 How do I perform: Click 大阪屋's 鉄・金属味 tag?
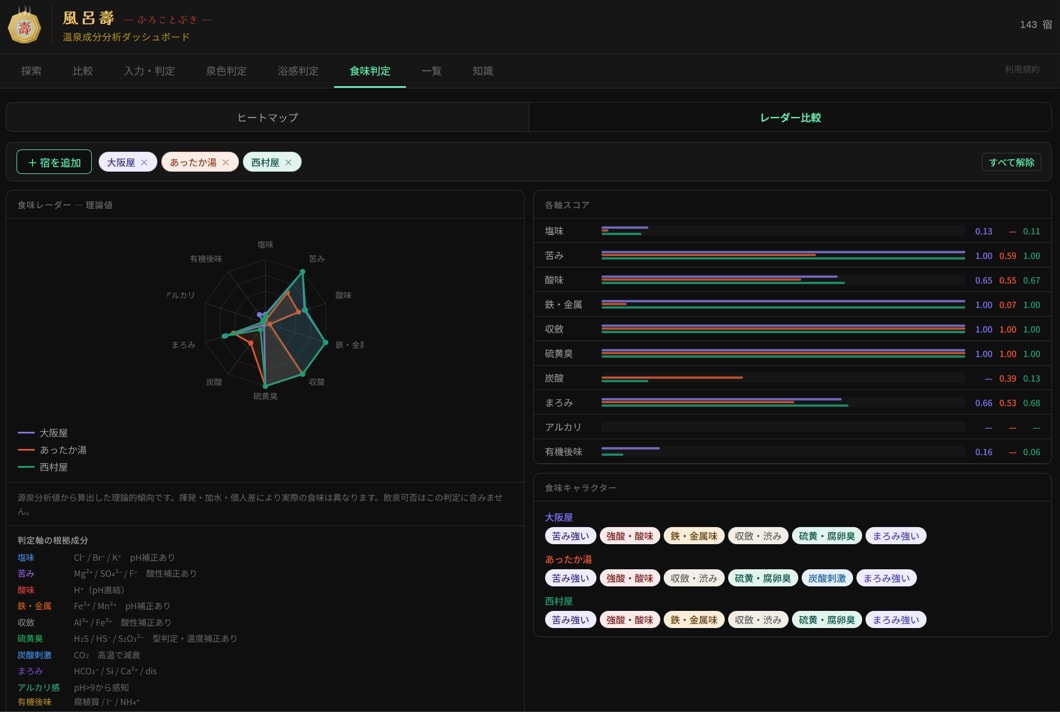coord(694,536)
